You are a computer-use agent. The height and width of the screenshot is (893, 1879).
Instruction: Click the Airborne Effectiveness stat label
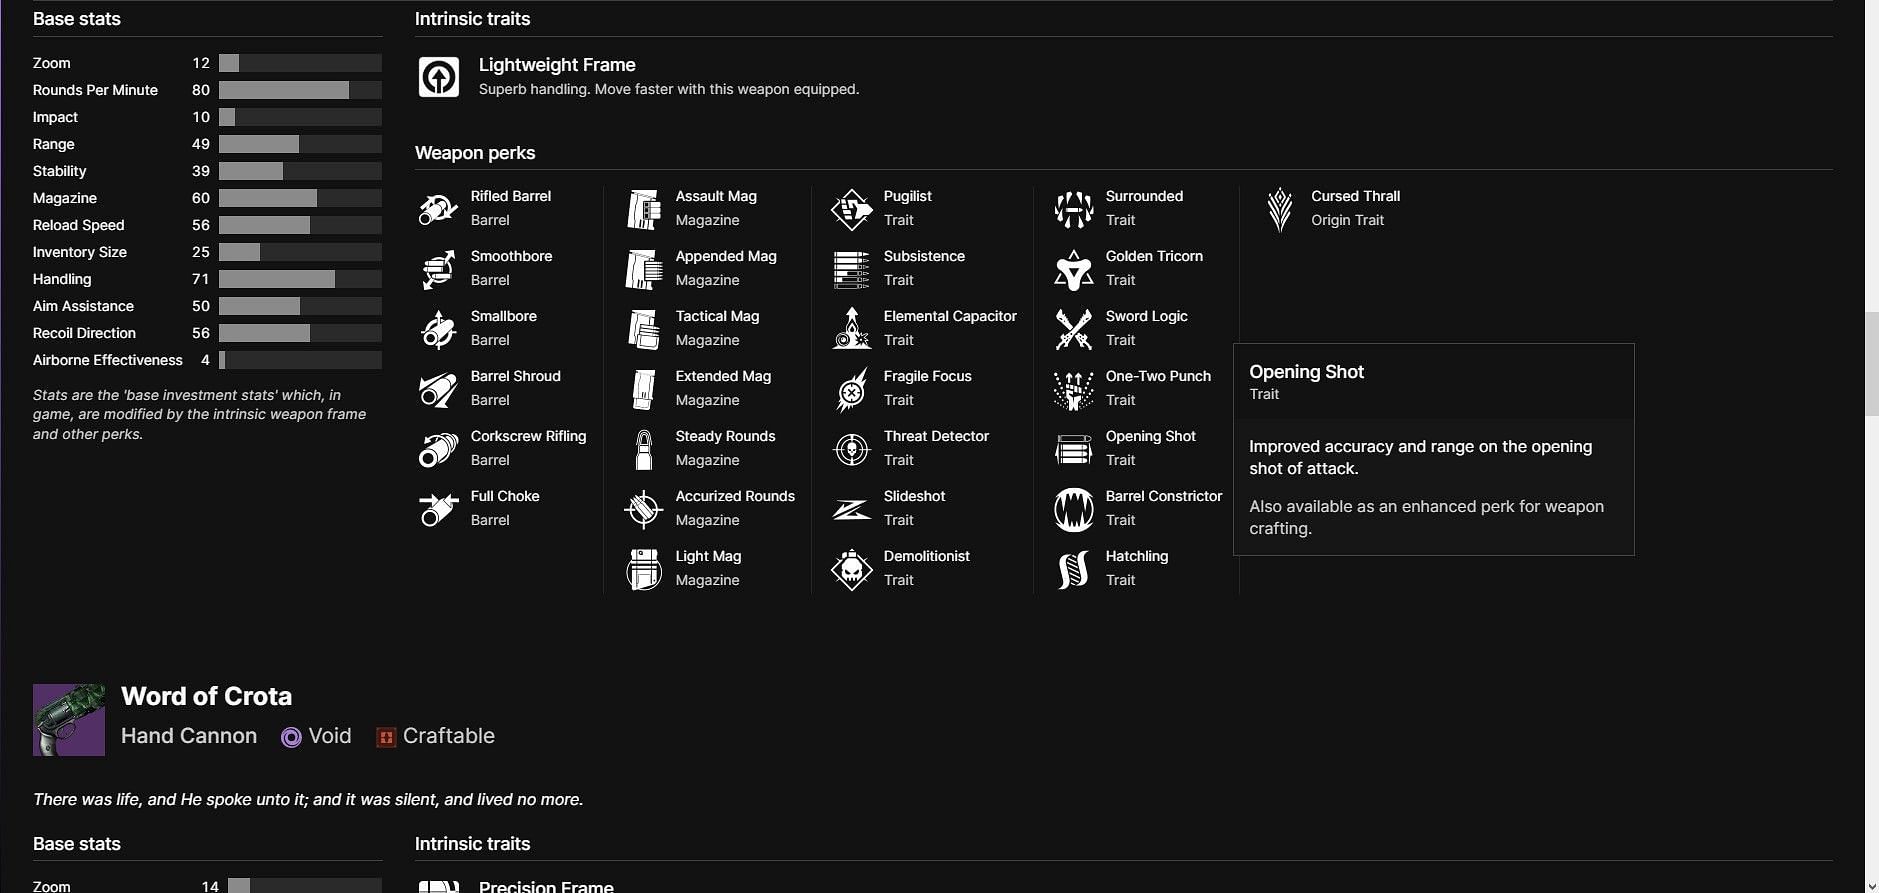(108, 360)
